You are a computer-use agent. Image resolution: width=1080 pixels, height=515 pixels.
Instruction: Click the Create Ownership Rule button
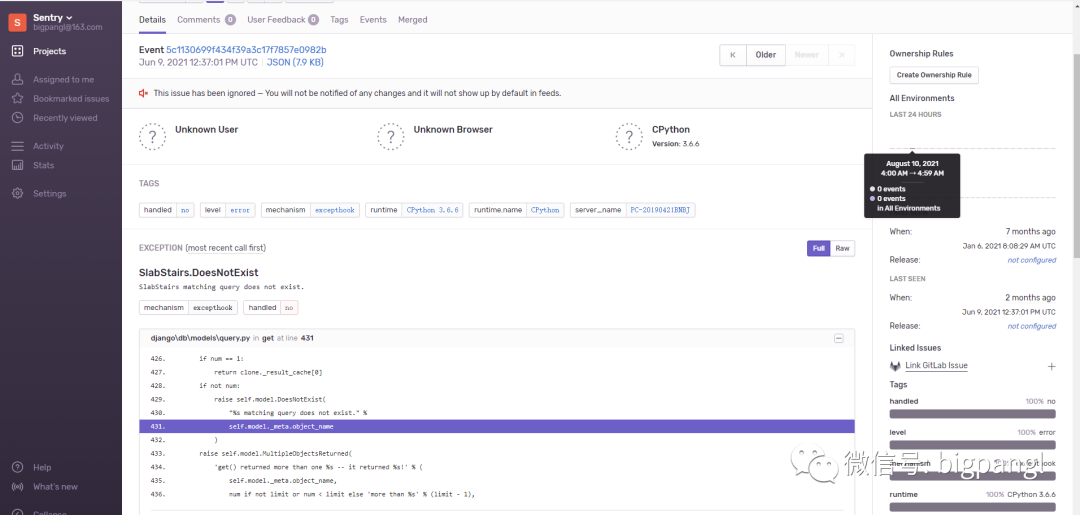pos(934,75)
